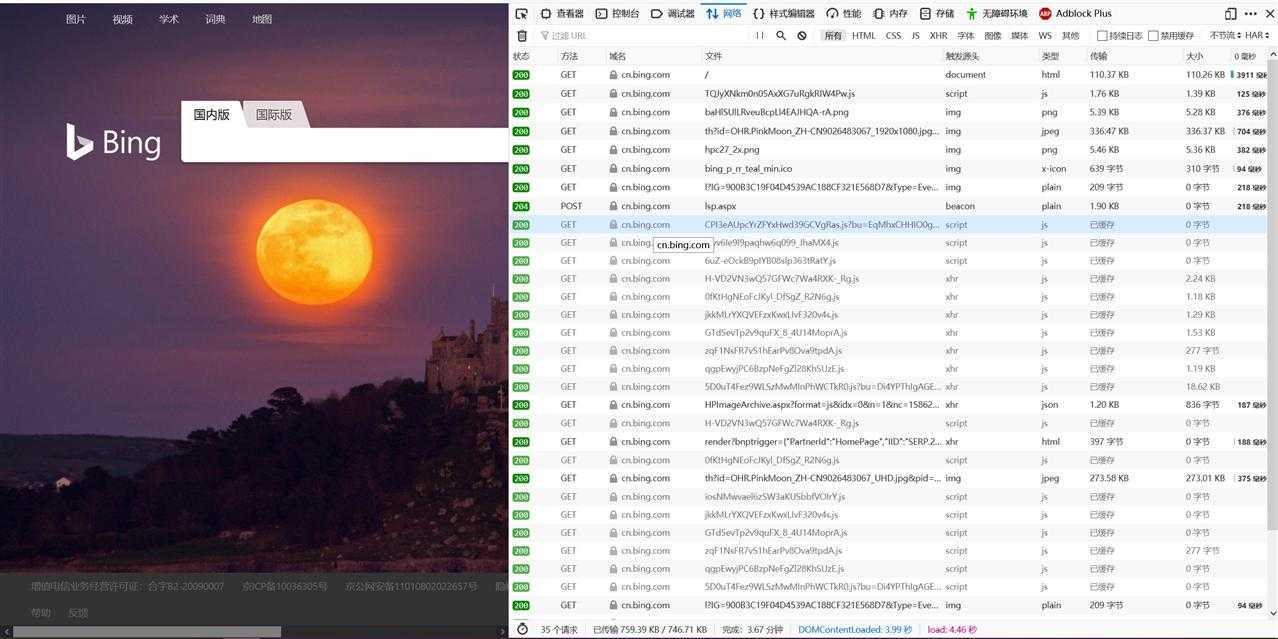The width and height of the screenshot is (1278, 639).
Task: Click the request blocking circle-slash icon
Action: point(802,35)
